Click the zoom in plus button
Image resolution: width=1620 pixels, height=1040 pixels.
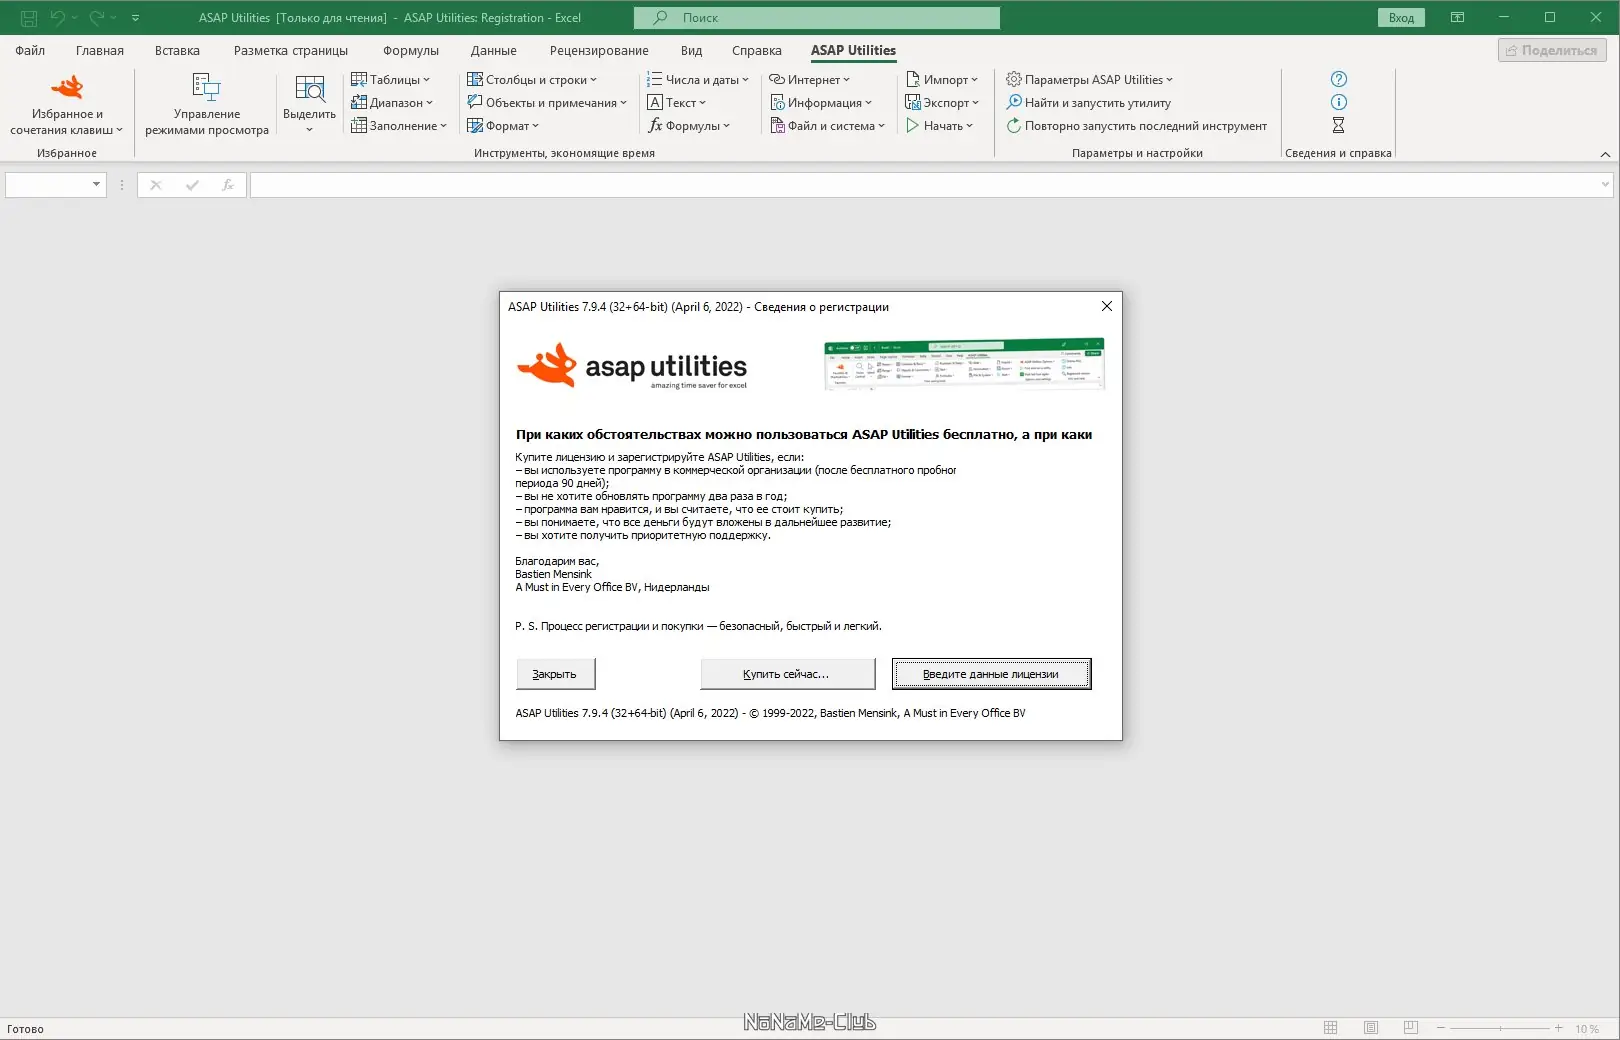pyautogui.click(x=1558, y=1028)
